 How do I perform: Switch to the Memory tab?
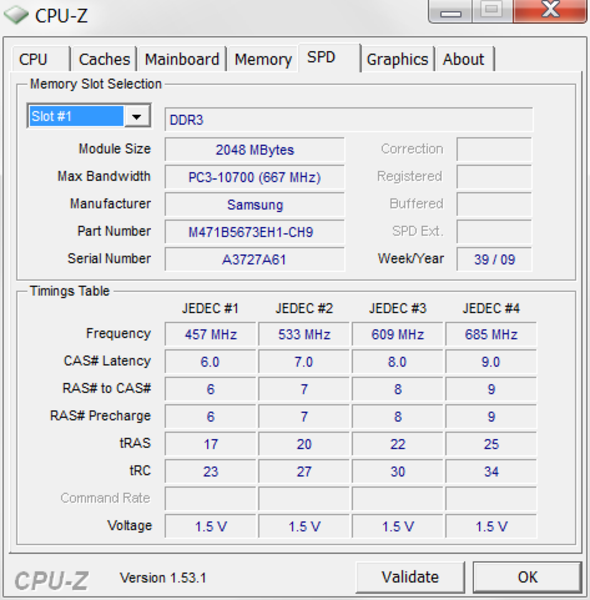[263, 59]
